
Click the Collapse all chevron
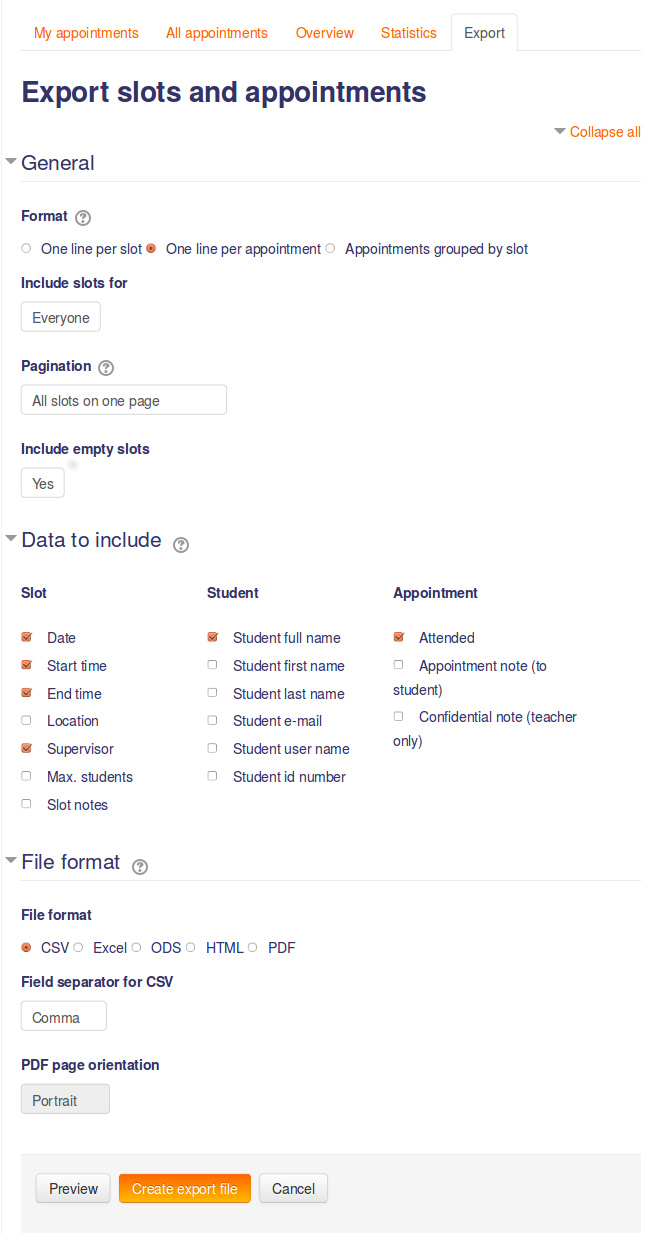pyautogui.click(x=560, y=131)
